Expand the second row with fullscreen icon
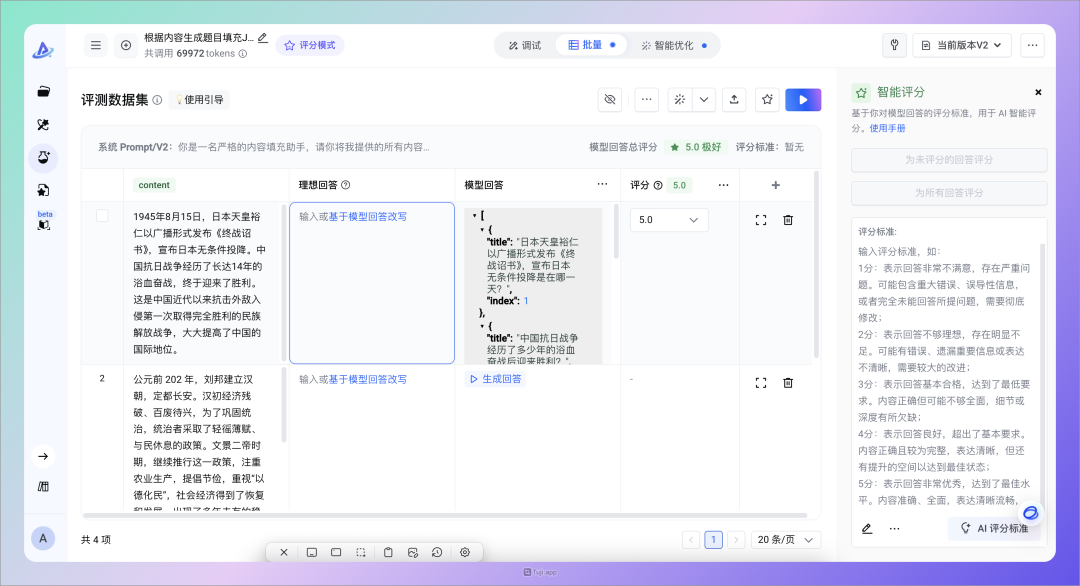 (761, 382)
